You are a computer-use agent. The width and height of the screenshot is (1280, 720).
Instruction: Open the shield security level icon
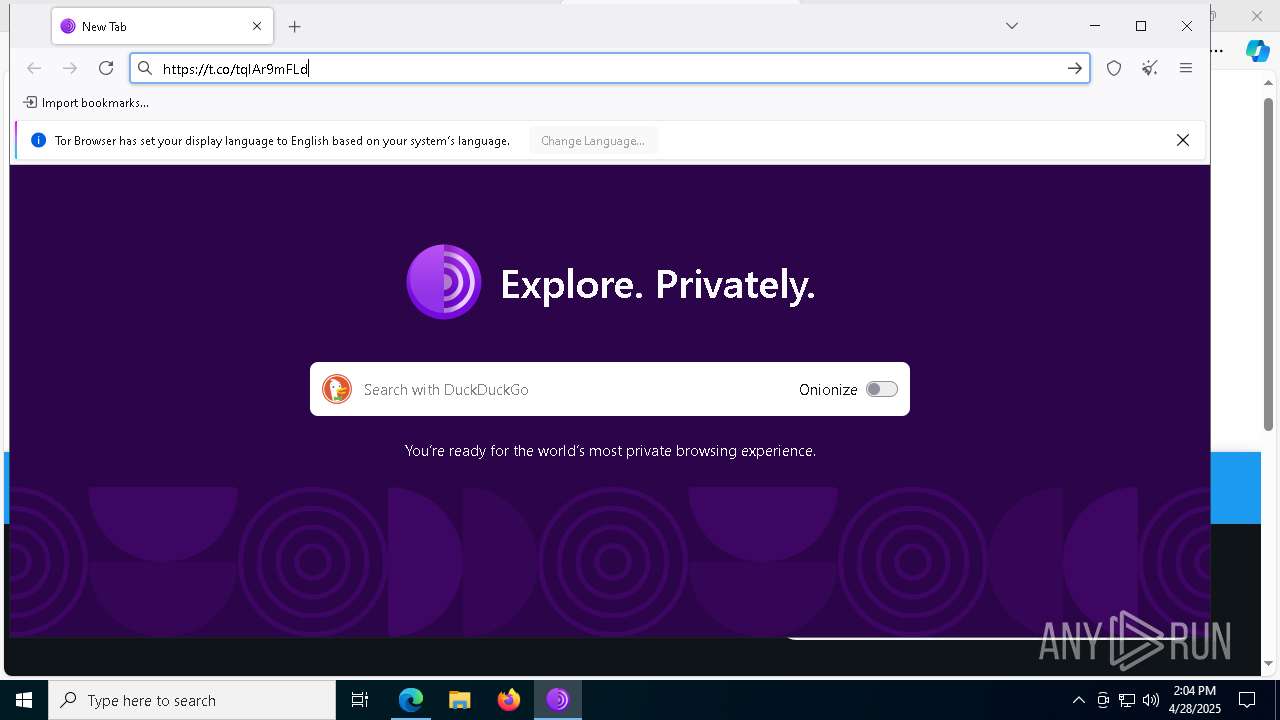pos(1114,68)
